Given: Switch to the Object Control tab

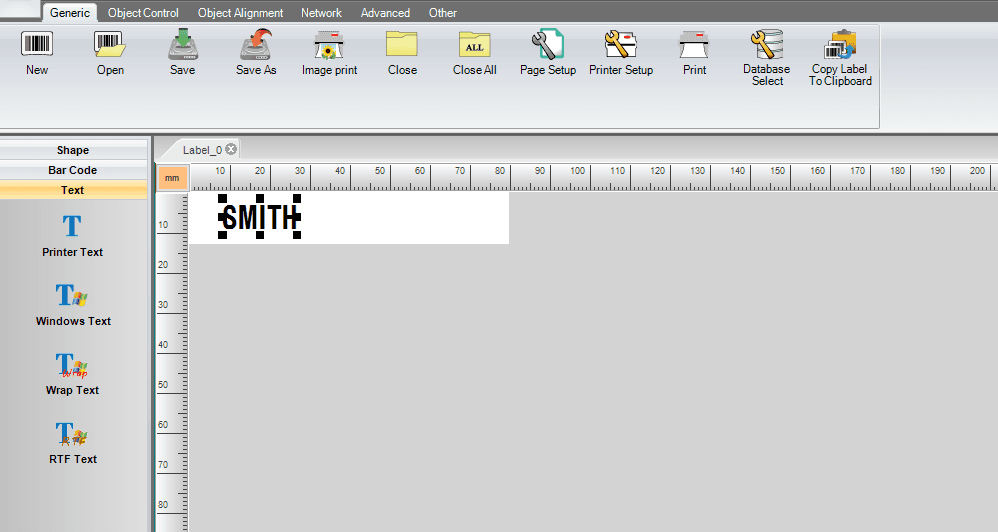Looking at the screenshot, I should tap(143, 13).
